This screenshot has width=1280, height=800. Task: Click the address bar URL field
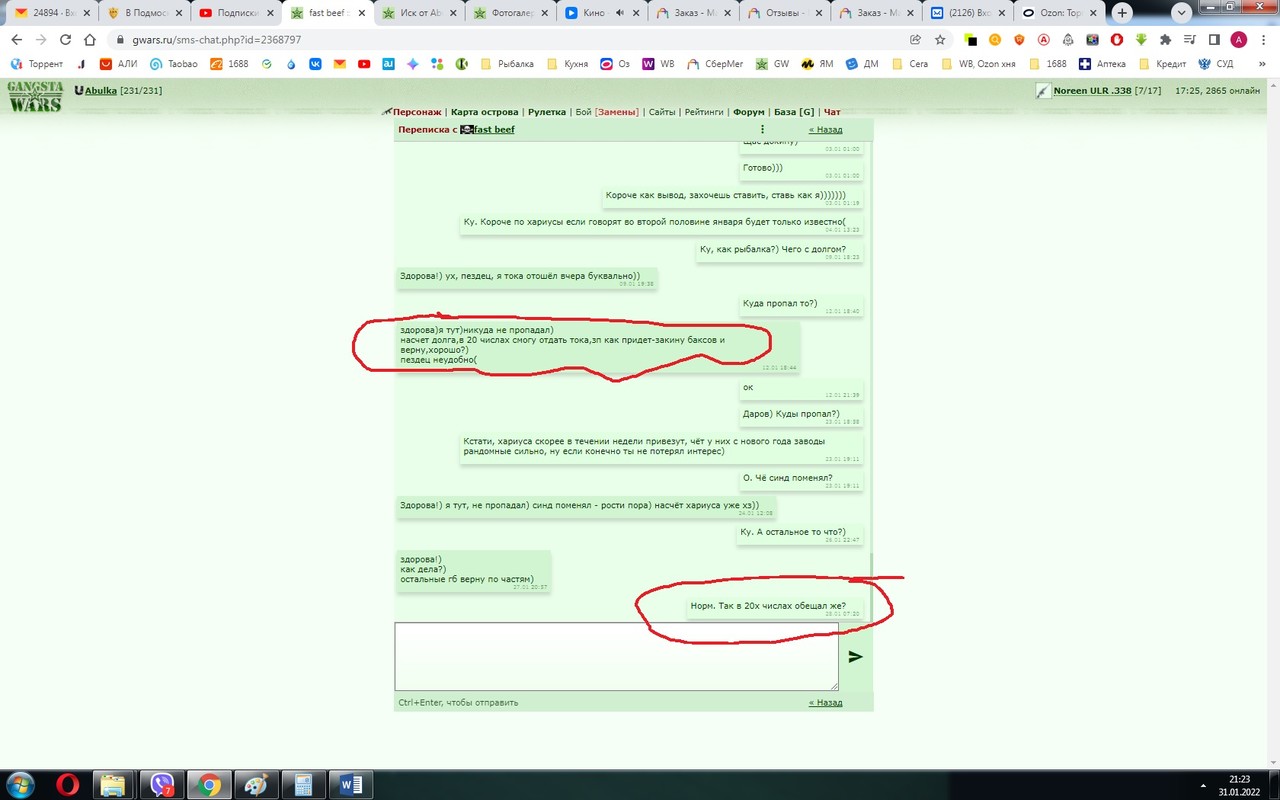tap(500, 40)
